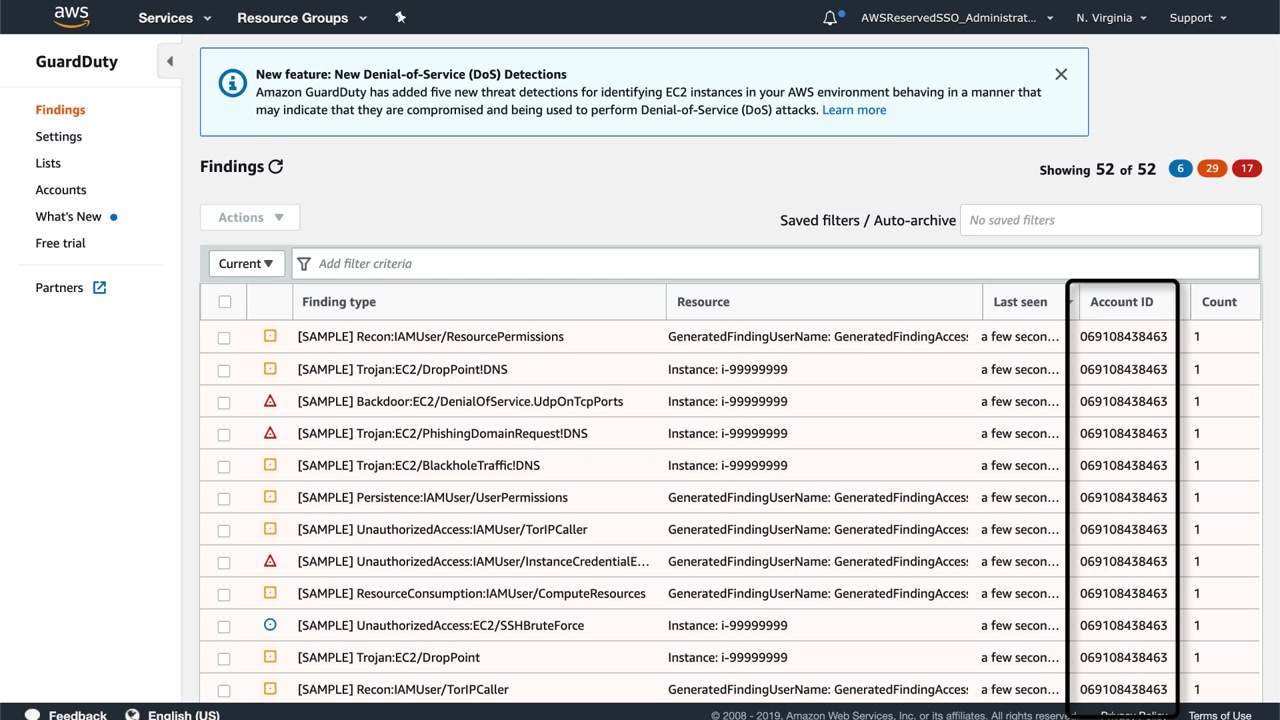
Task: Open the N. Virginia region selector
Action: pyautogui.click(x=1111, y=18)
